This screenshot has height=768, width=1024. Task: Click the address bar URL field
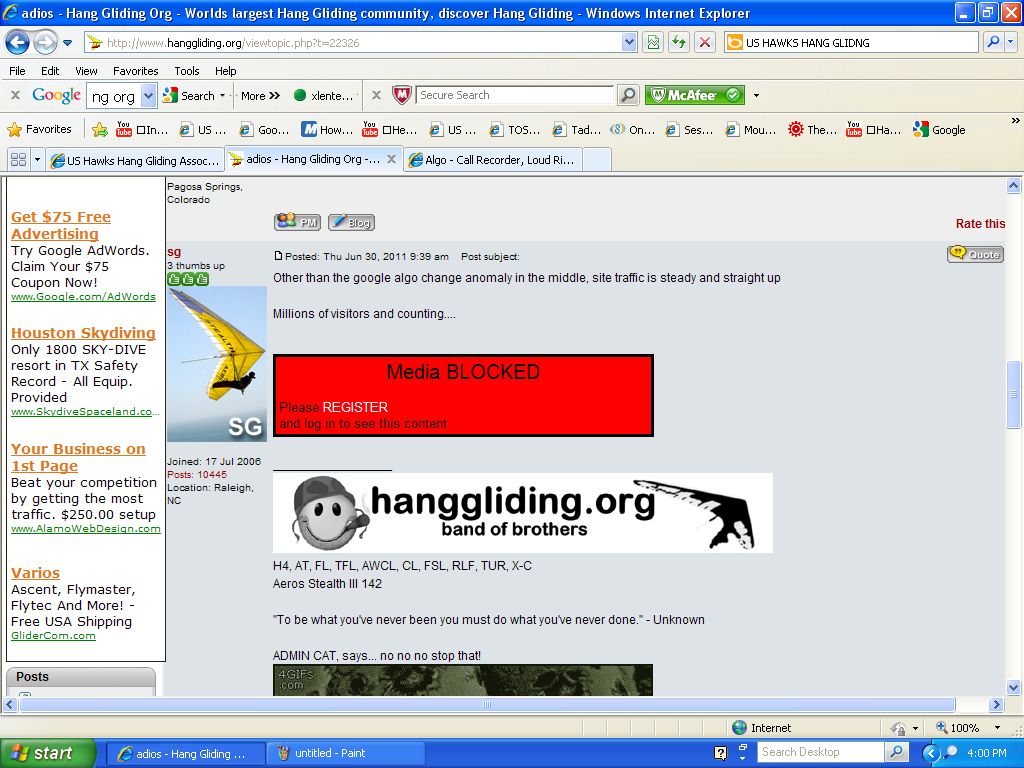click(353, 43)
